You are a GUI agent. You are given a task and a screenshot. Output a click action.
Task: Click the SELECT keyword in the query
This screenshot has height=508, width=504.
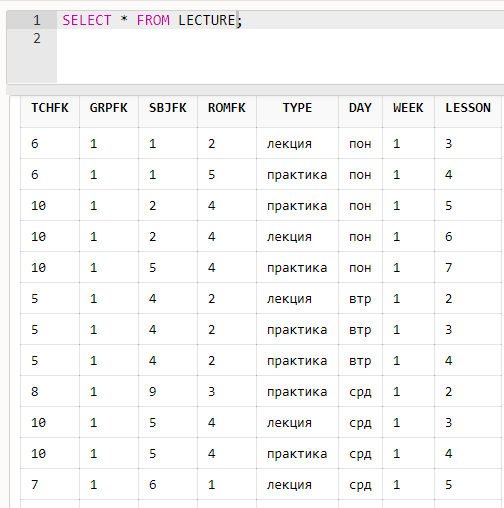tap(87, 20)
